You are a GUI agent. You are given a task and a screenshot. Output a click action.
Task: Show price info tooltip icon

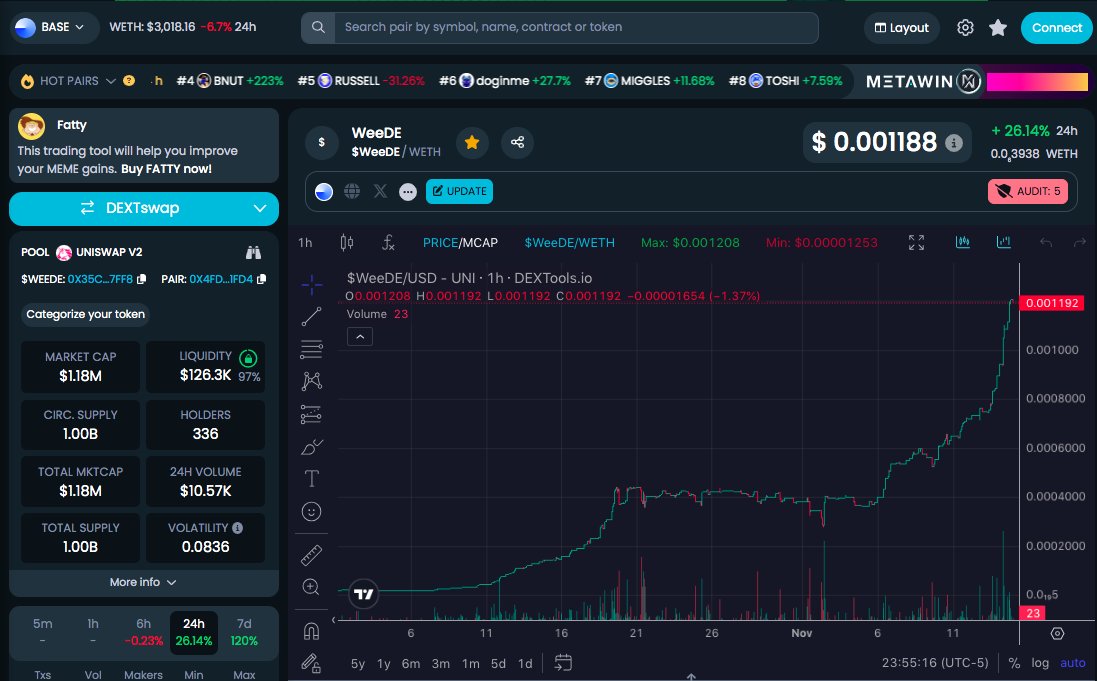(954, 143)
